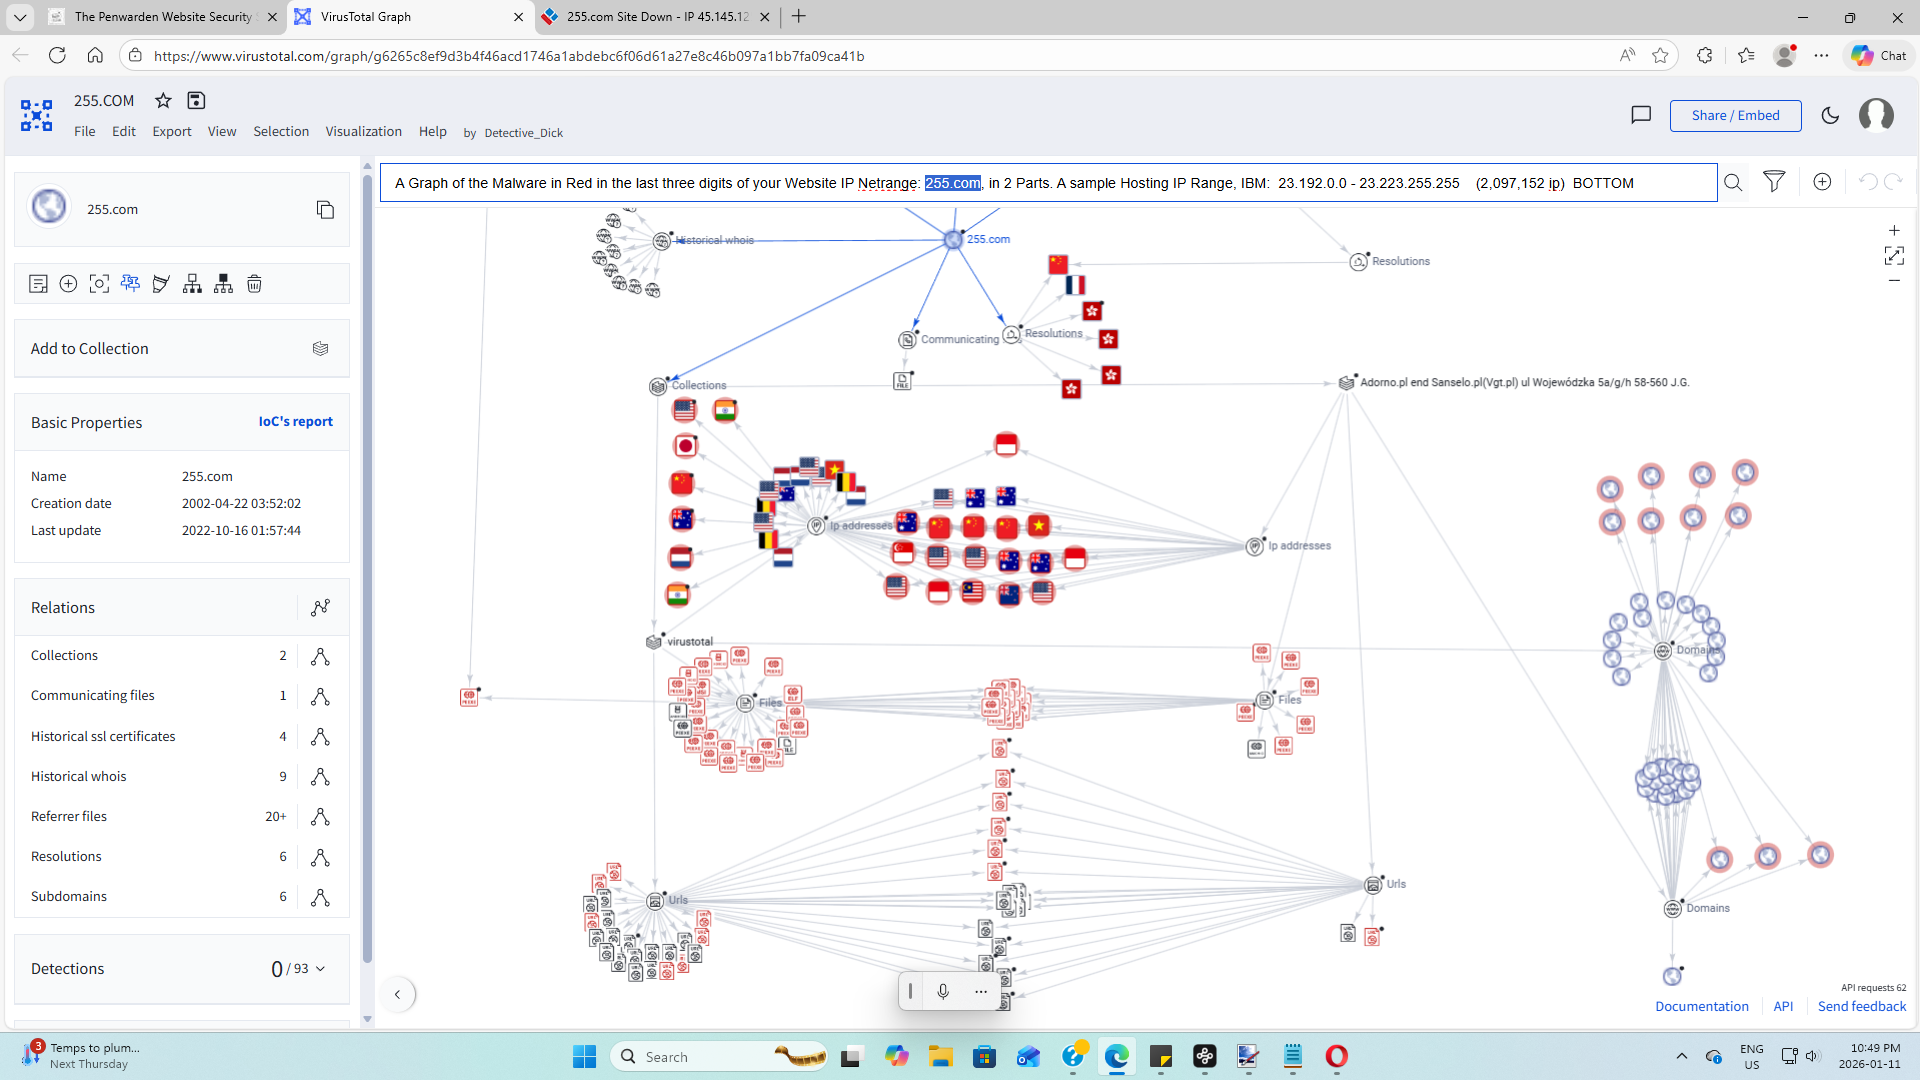Expand the Detections 0/93 chevron
This screenshot has height=1080, width=1920.
point(320,969)
